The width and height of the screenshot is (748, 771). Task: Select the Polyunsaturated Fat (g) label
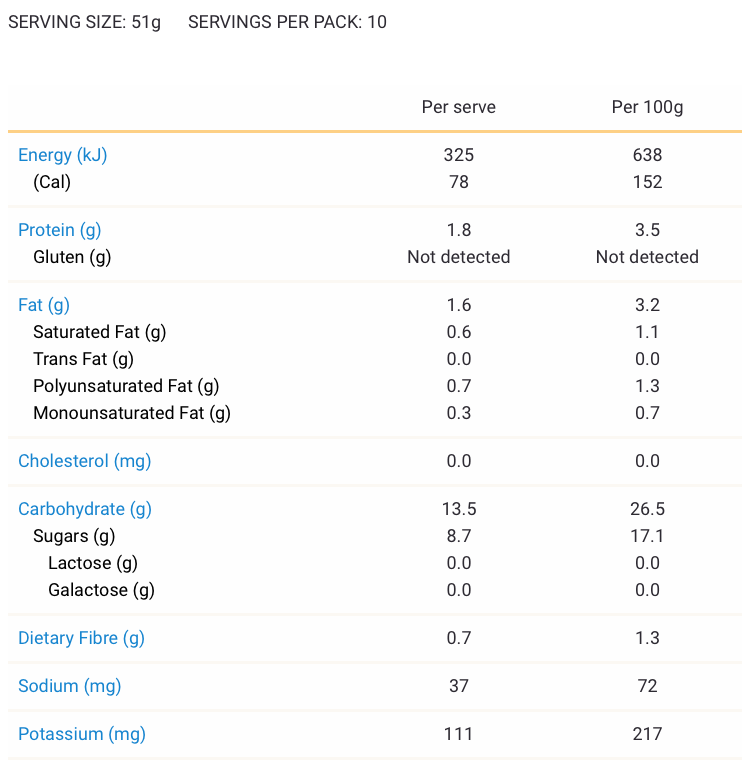click(x=126, y=386)
